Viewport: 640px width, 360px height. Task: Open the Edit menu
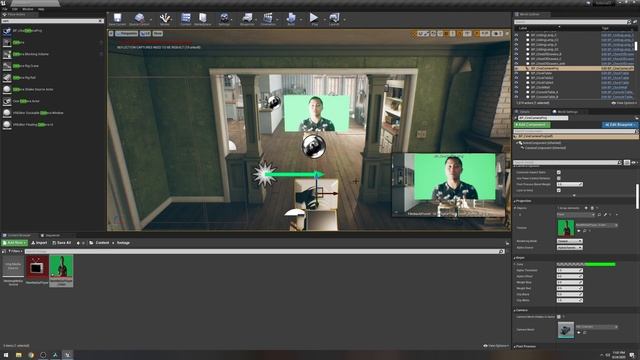tap(15, 9)
